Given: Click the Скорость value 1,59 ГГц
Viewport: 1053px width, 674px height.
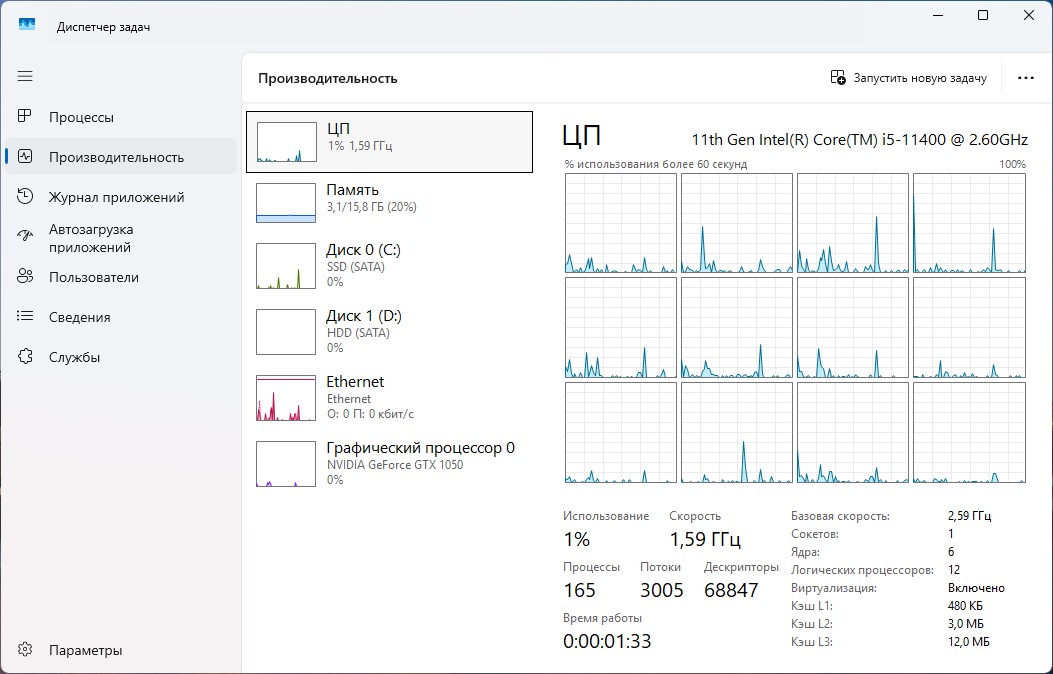Looking at the screenshot, I should point(705,539).
